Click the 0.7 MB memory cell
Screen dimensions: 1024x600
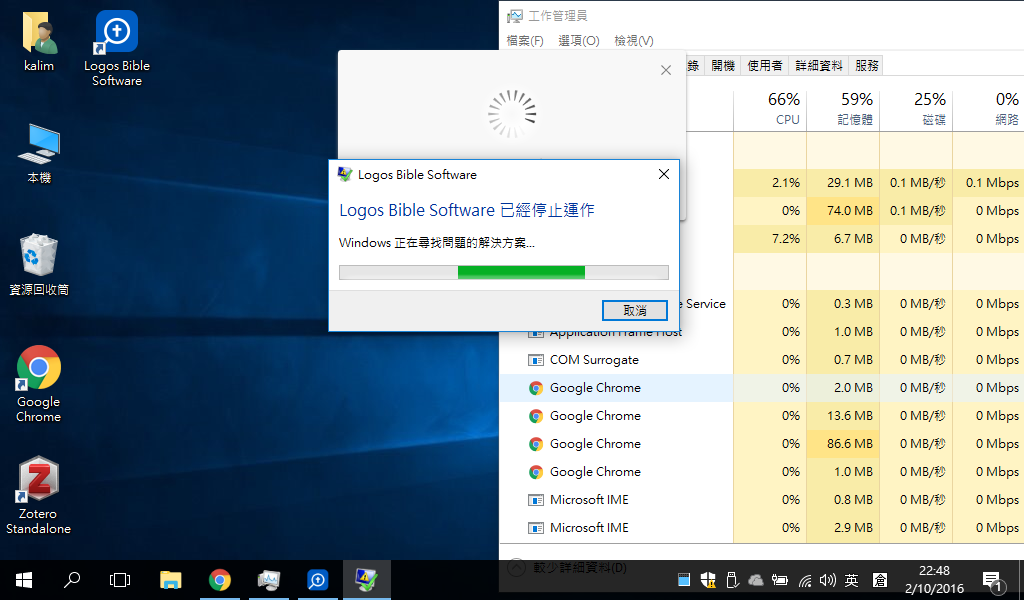click(x=843, y=360)
